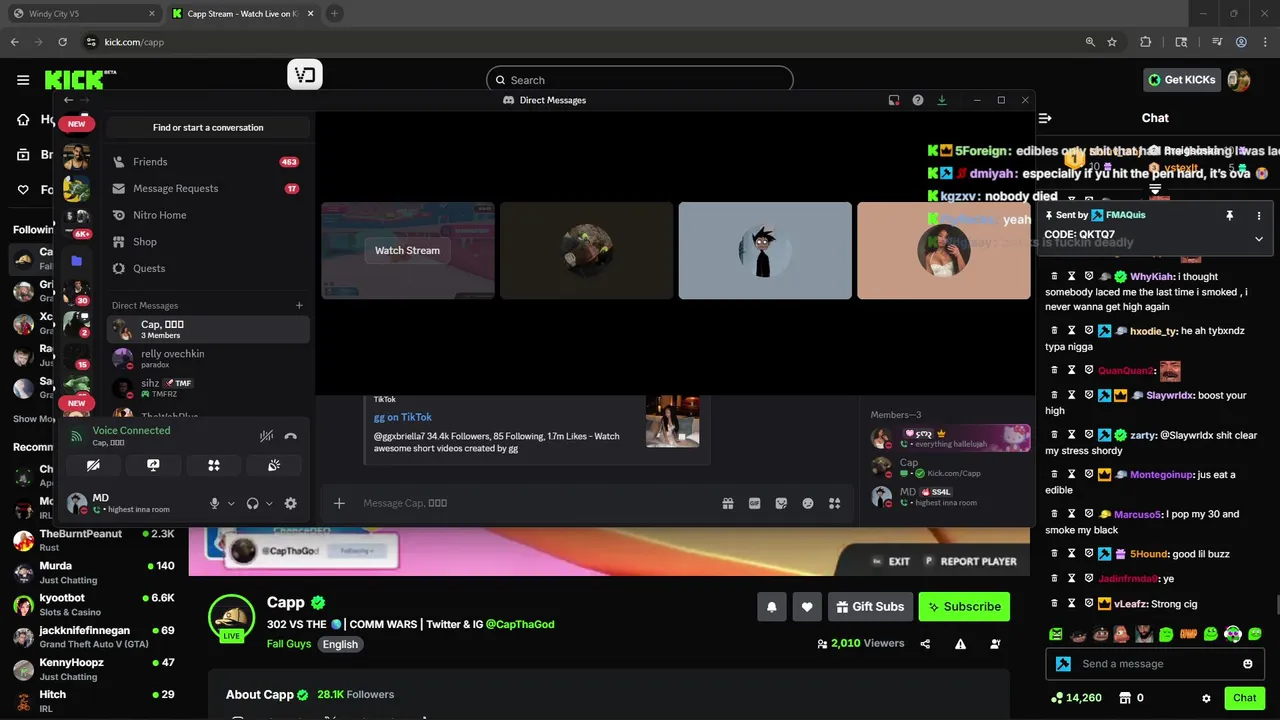Open Discord Help icon in title bar
Screen dimensions: 1280x720
click(918, 100)
